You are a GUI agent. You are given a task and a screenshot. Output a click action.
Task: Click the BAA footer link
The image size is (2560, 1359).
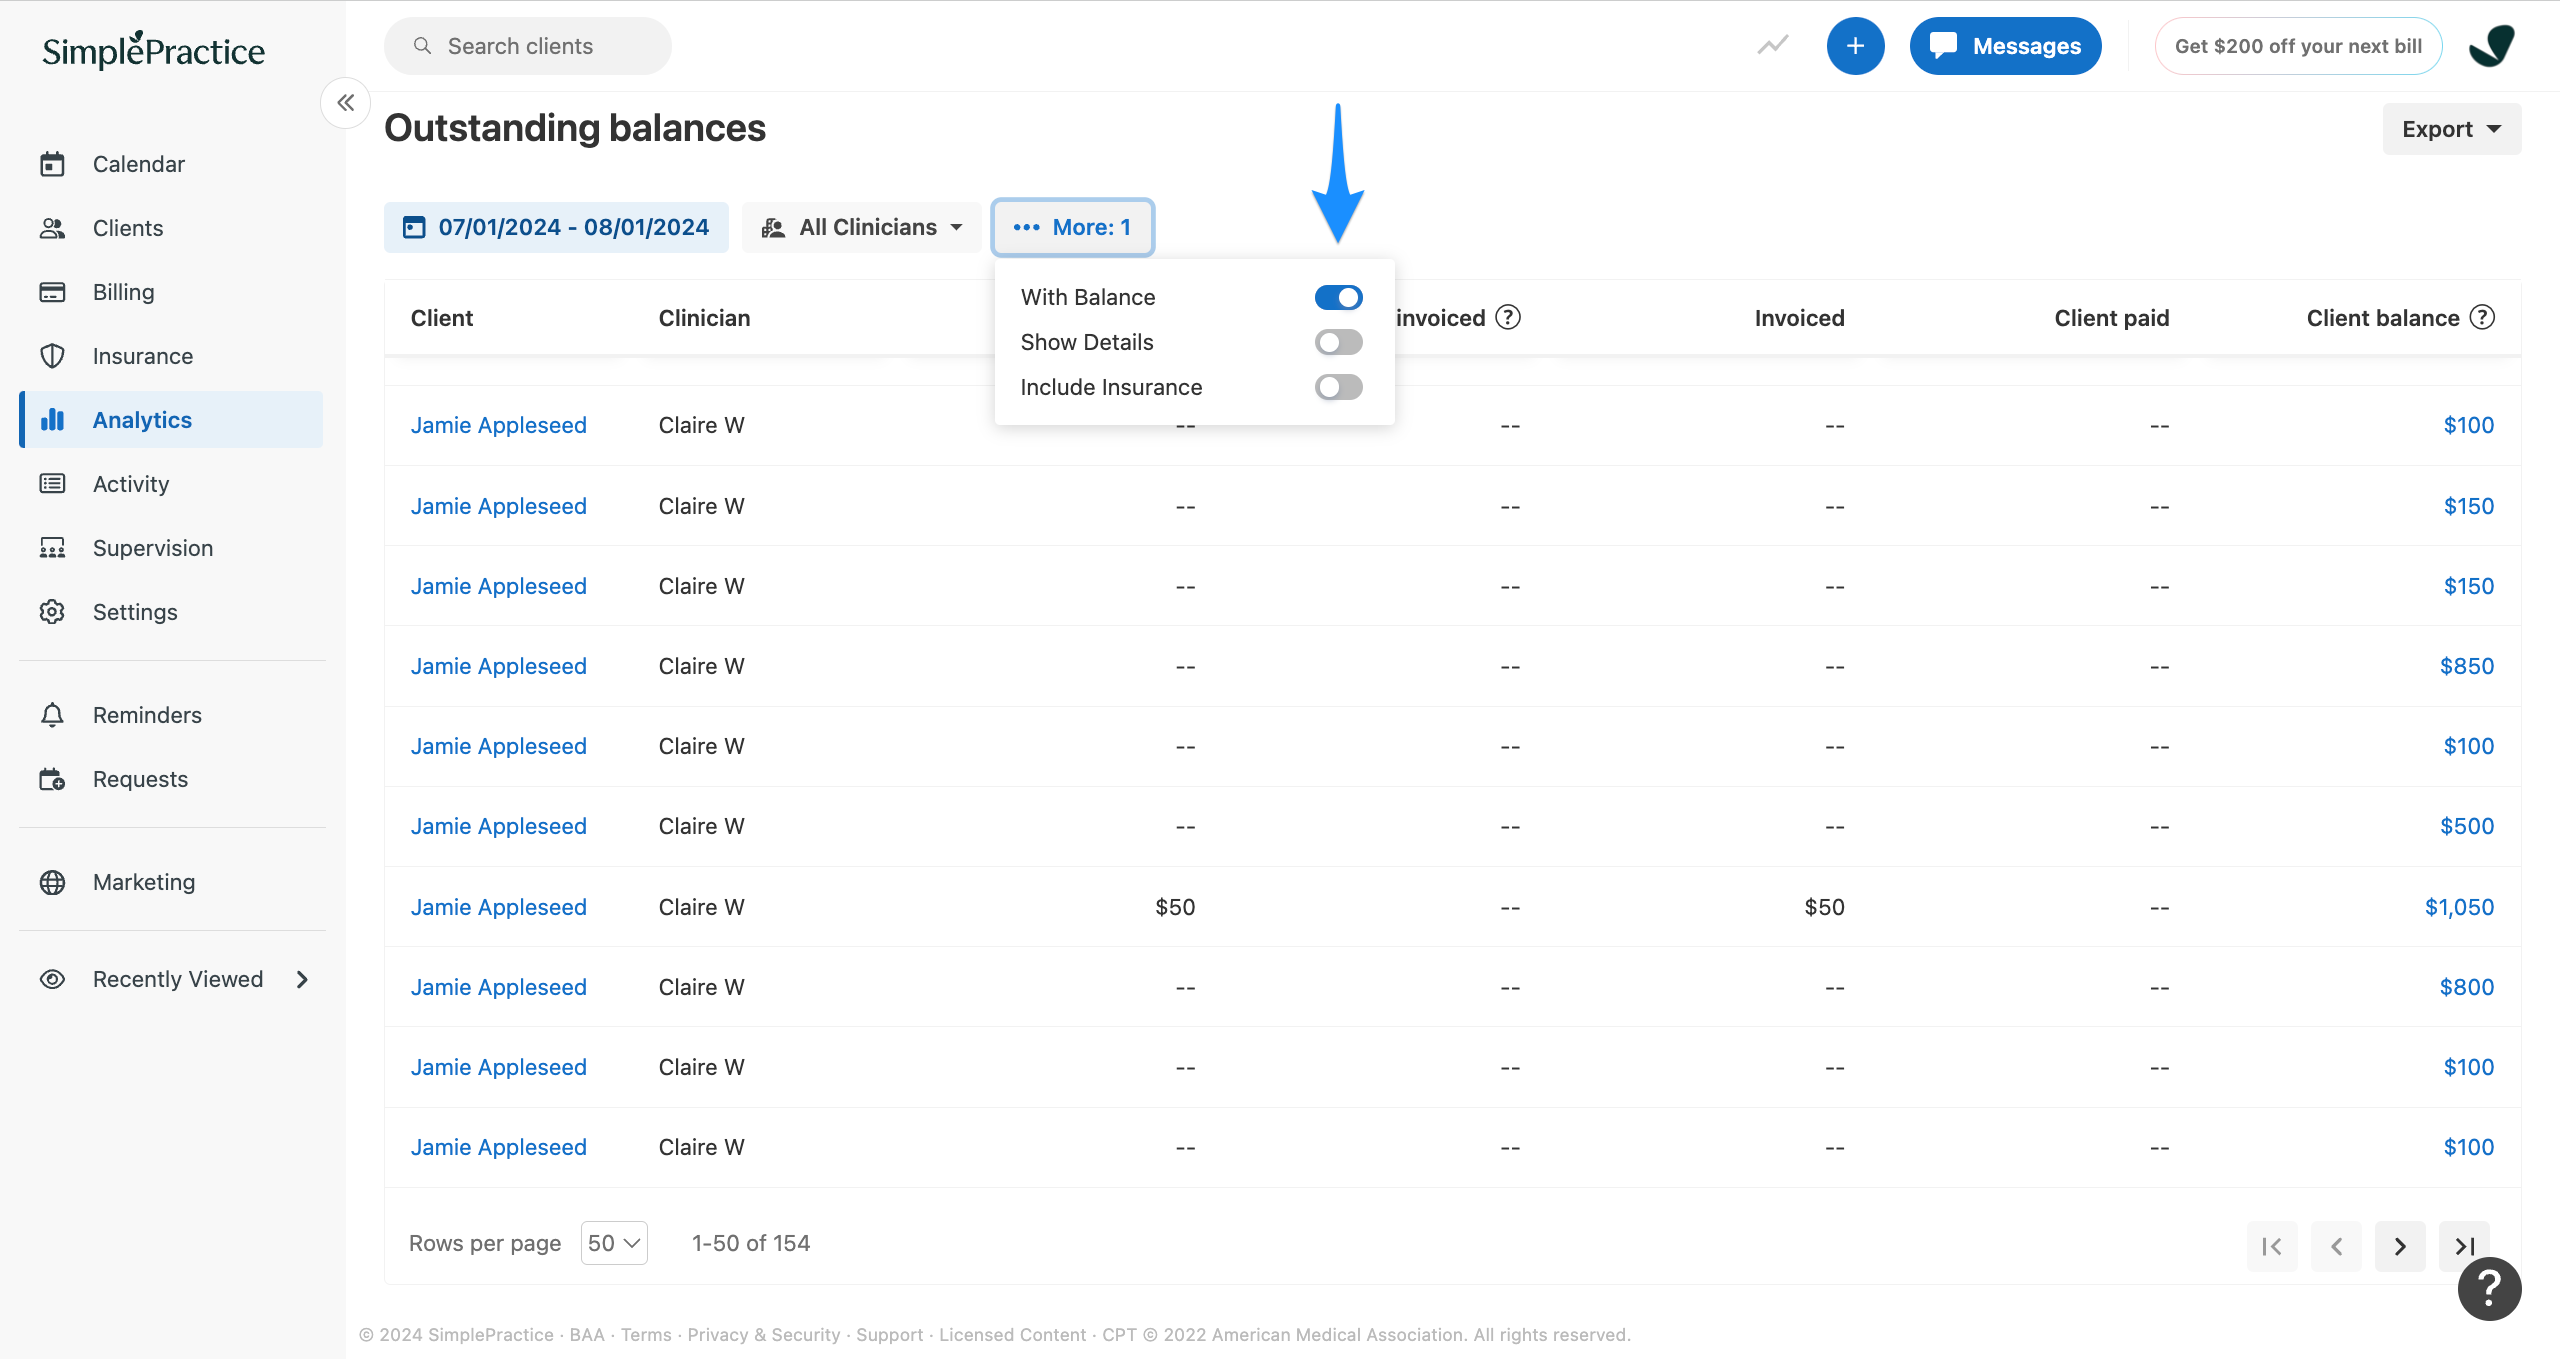coord(587,1335)
